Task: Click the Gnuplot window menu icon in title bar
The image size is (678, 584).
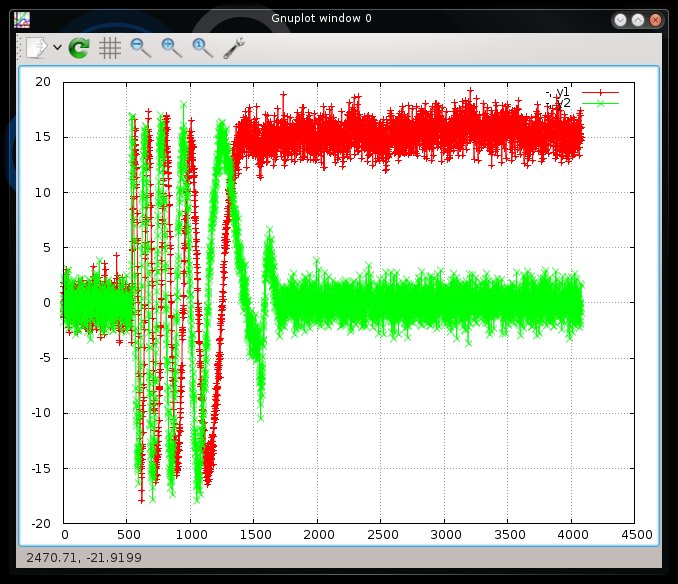Action: pos(21,19)
